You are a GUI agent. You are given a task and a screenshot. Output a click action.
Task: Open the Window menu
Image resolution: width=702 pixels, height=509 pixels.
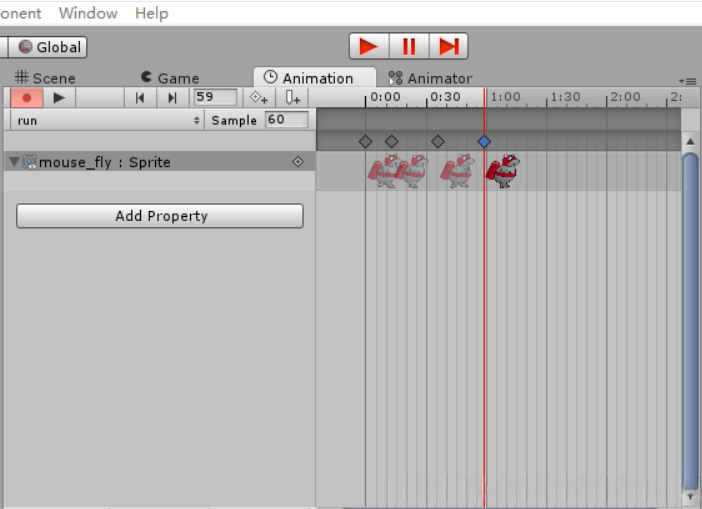point(88,13)
